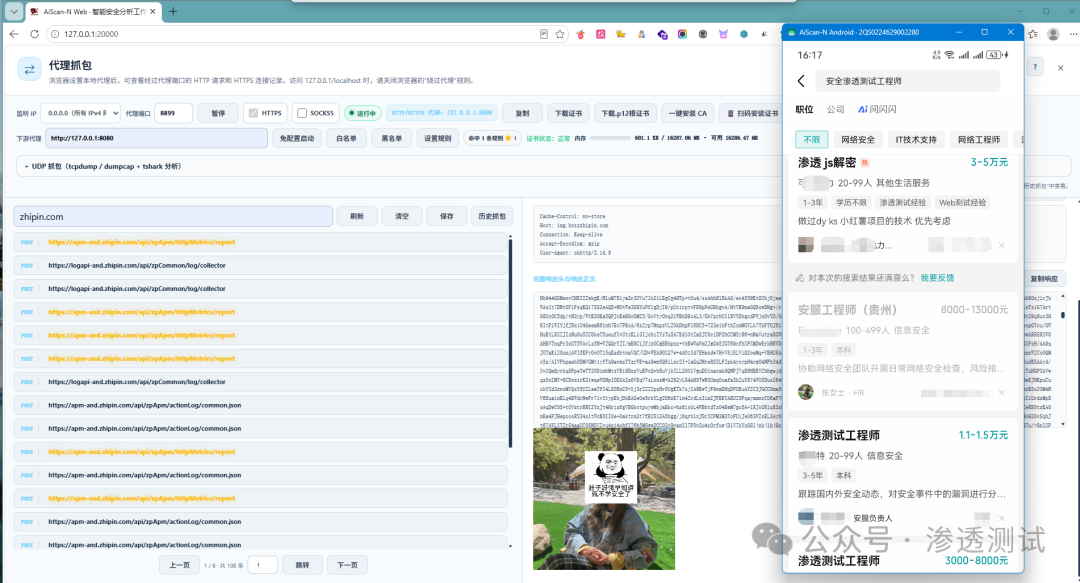Open the browser tab list chevron

[x=14, y=12]
